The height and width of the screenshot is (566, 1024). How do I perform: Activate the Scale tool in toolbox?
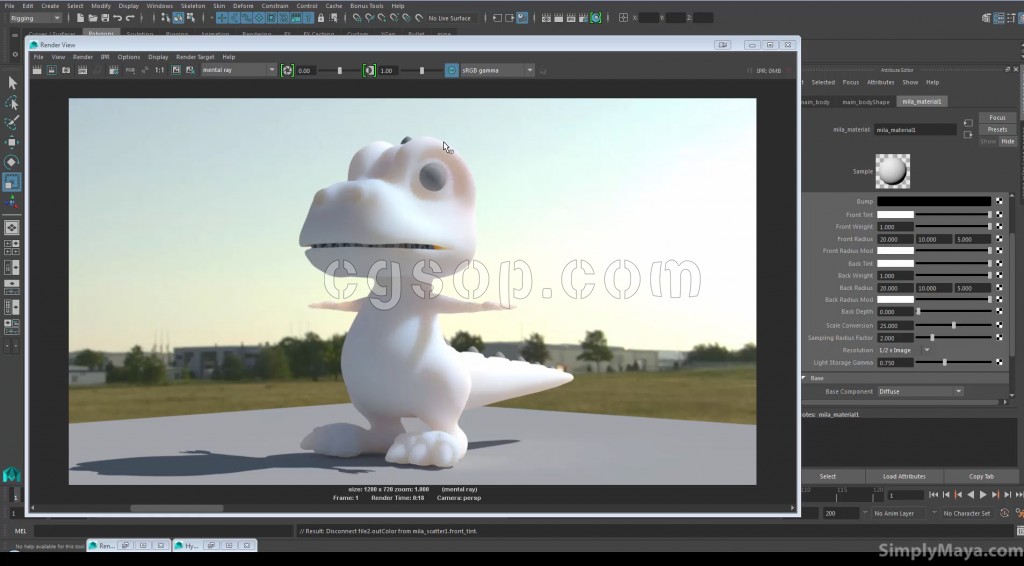click(x=12, y=182)
